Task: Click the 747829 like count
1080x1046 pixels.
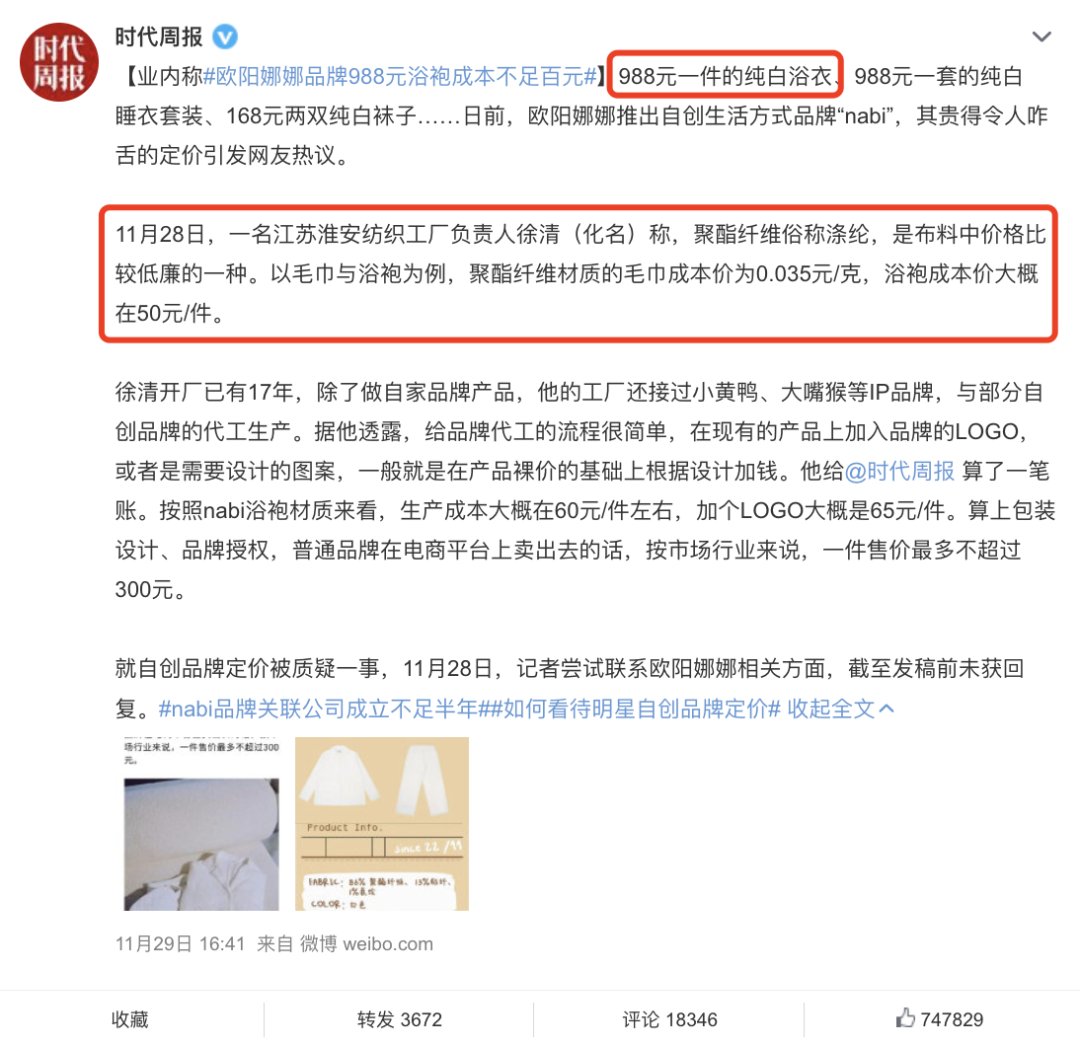Action: click(952, 1019)
